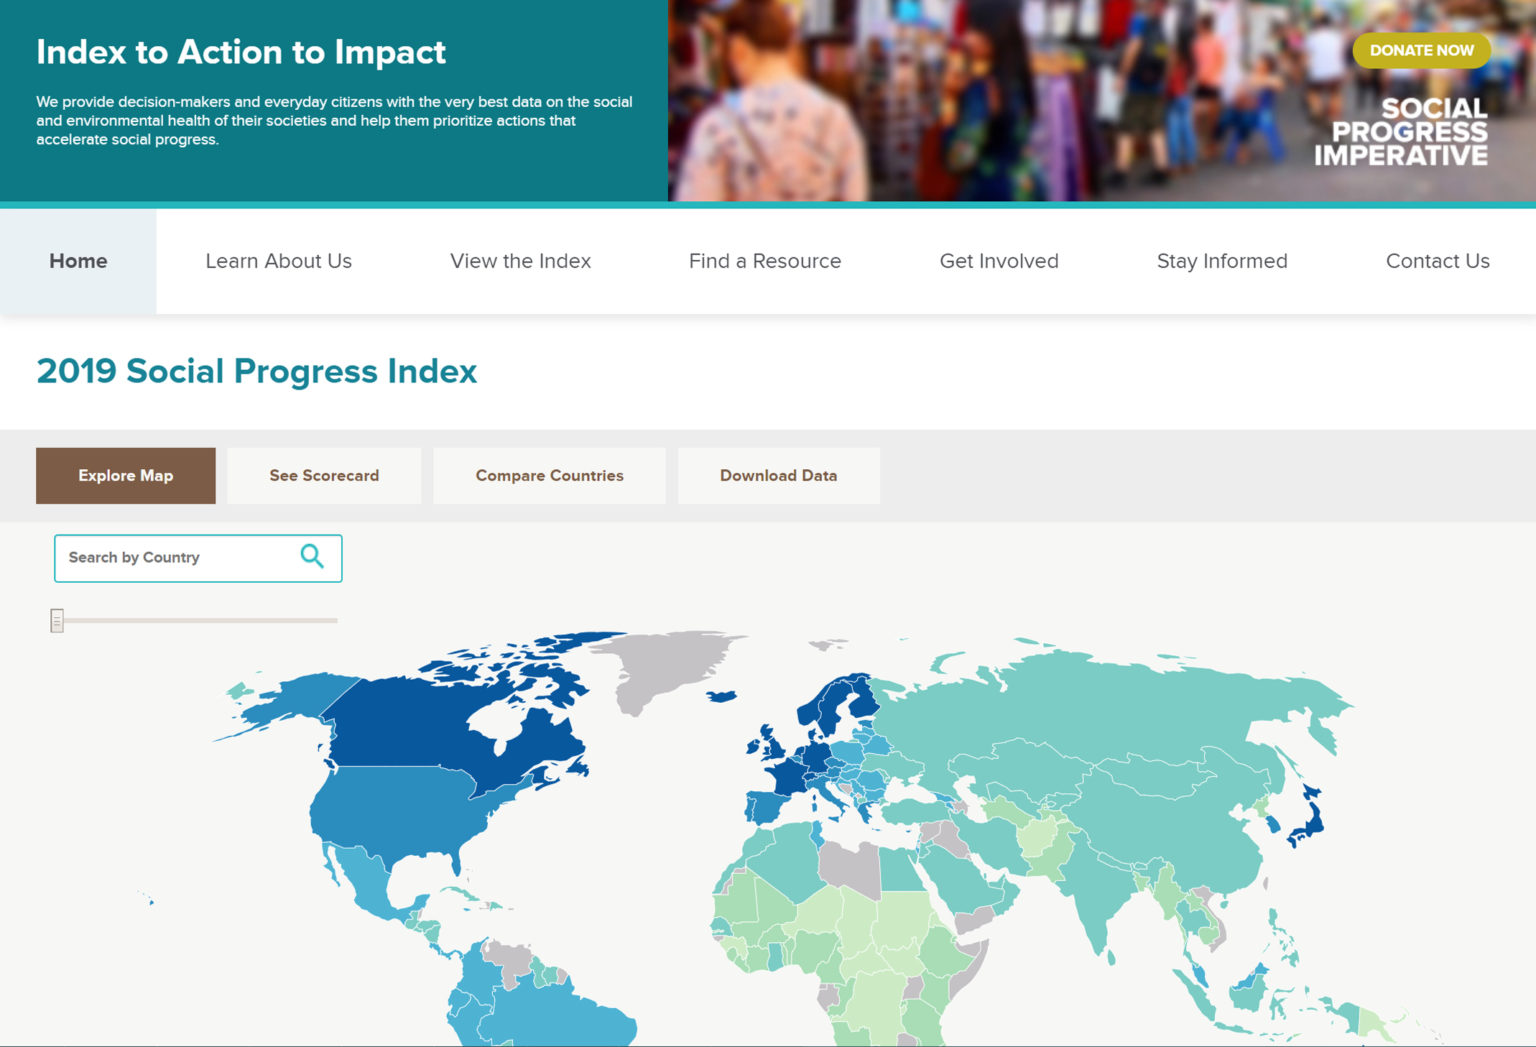Switch to the See Scorecard tab
Screen dimensions: 1536x1047
click(x=323, y=475)
